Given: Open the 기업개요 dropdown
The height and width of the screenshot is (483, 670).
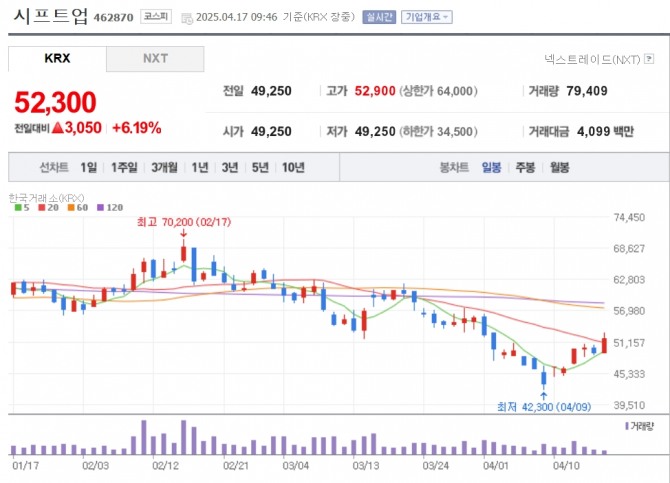Looking at the screenshot, I should click(x=426, y=17).
